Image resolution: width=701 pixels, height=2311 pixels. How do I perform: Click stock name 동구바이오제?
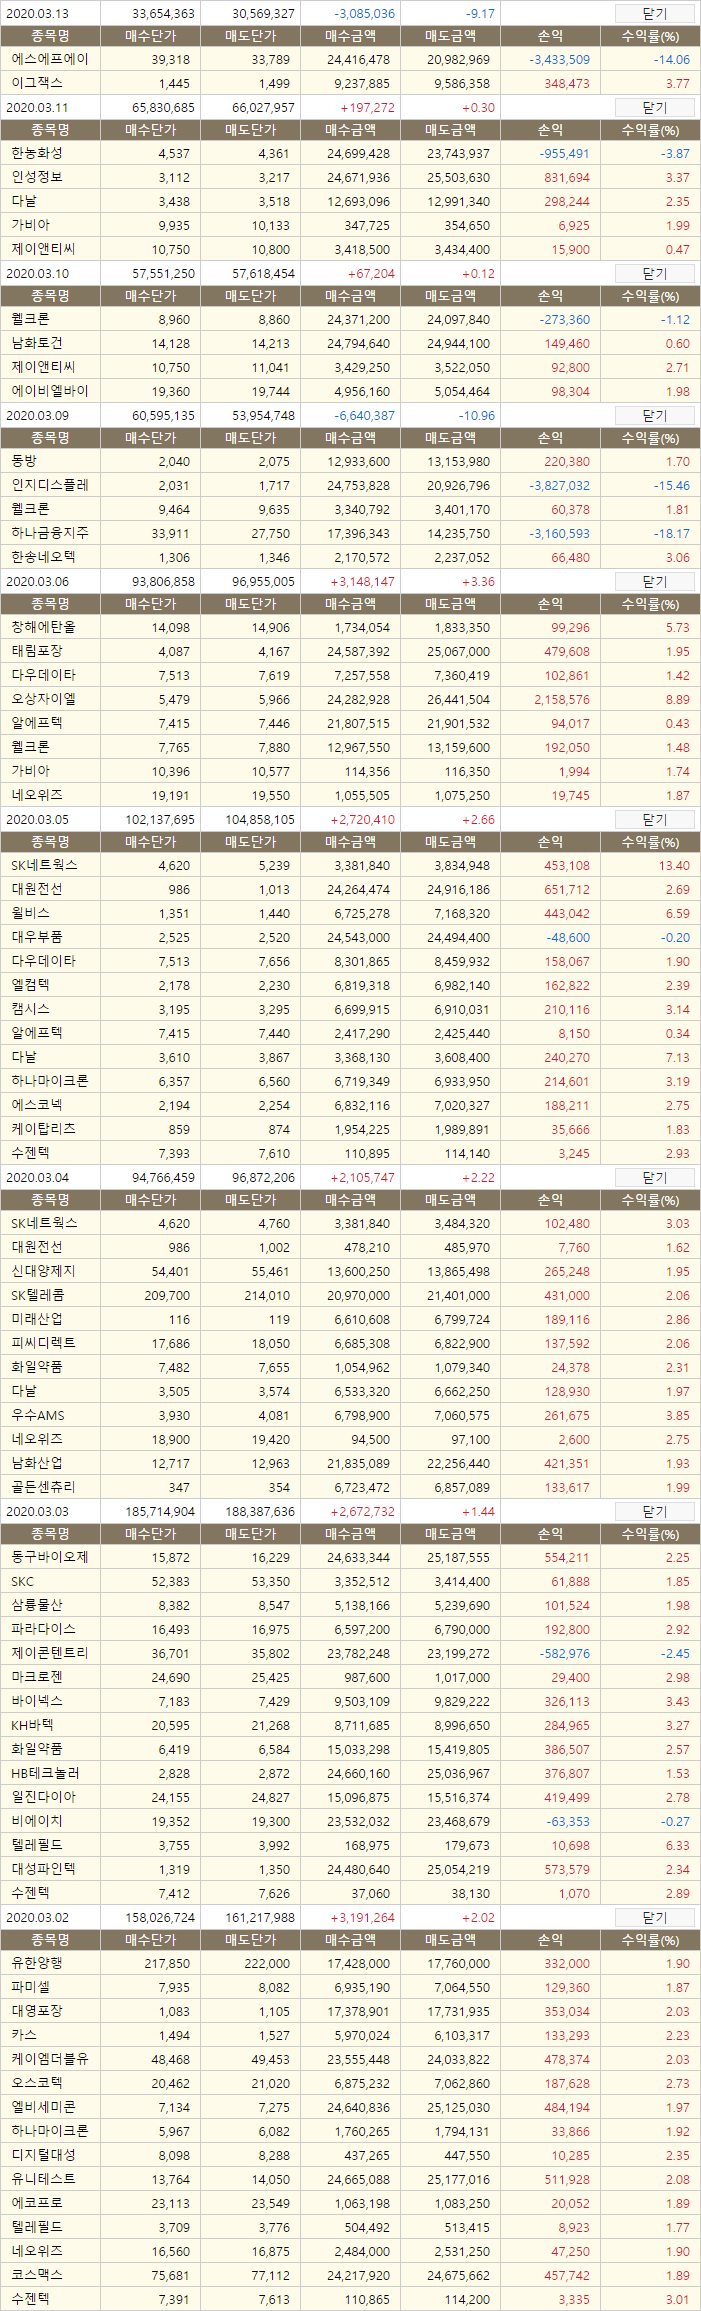tap(50, 1557)
